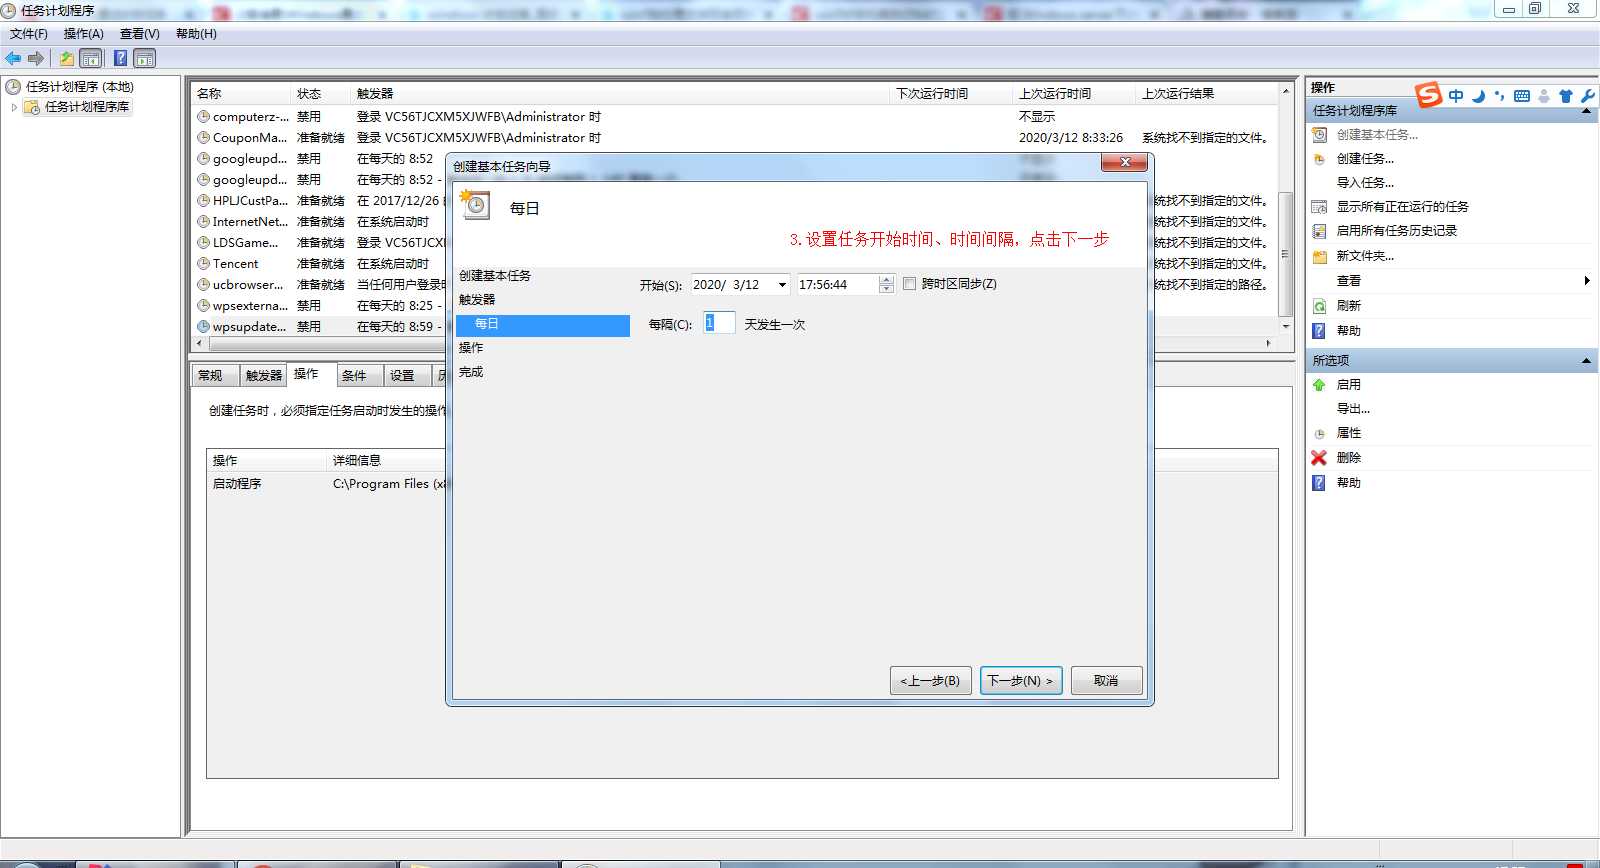Click 显示所有正在运行的任务 icon
Screen dimensions: 1600x868
(1320, 206)
